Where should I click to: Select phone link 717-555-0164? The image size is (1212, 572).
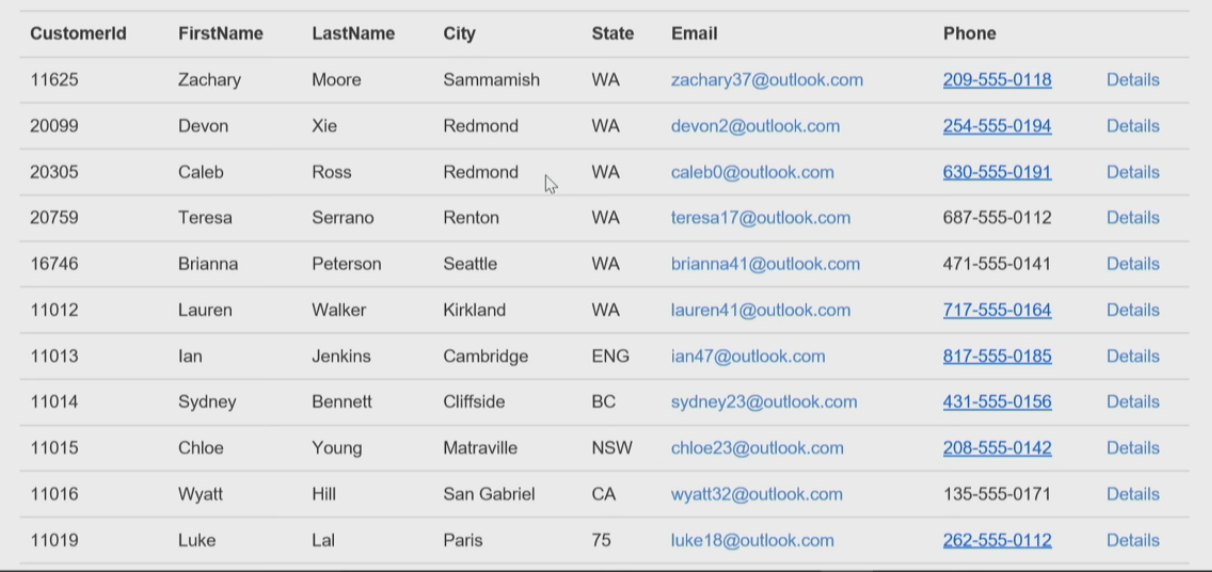click(x=997, y=310)
